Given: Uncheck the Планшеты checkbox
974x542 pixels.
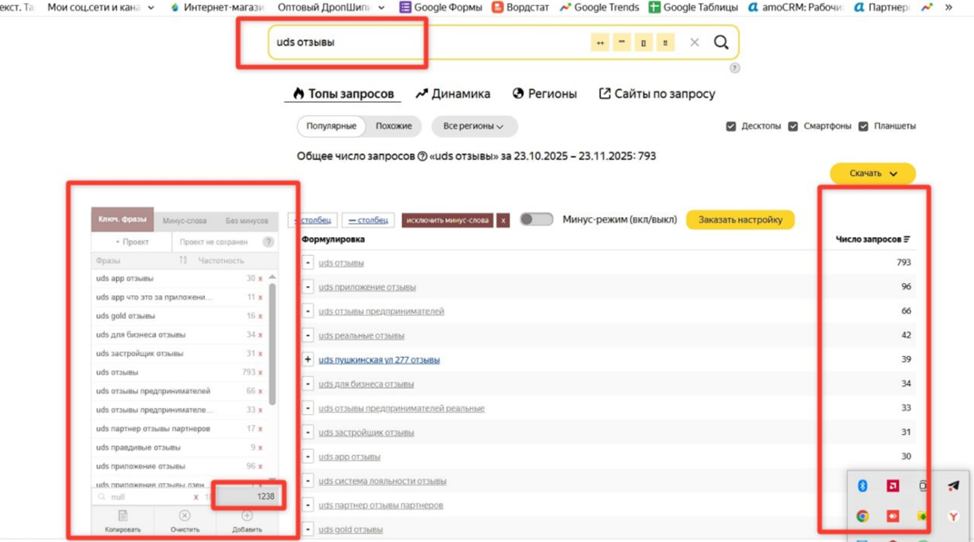Looking at the screenshot, I should click(863, 126).
